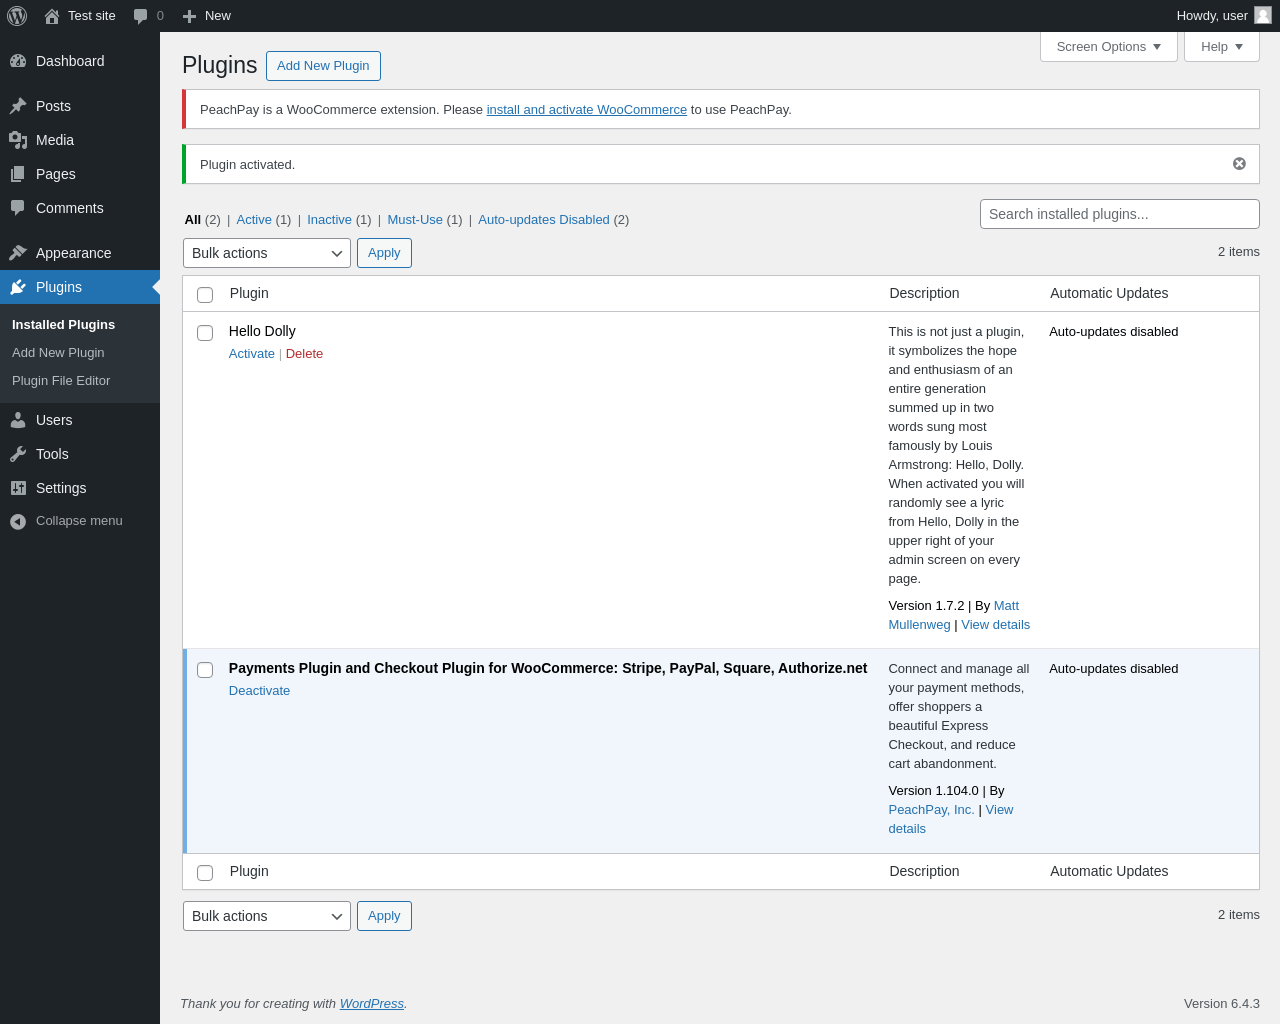Viewport: 1280px width, 1024px height.
Task: Check the select-all checkbox in table header
Action: pyautogui.click(x=205, y=295)
